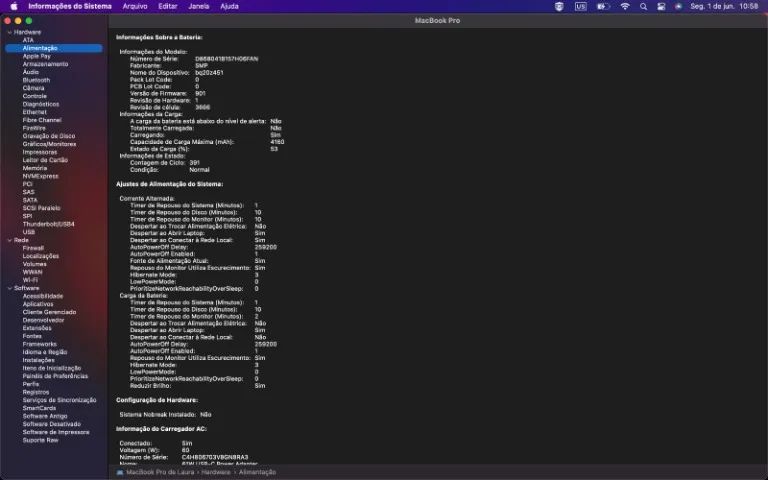Click Alimentação in the bottom path bar

[x=257, y=472]
